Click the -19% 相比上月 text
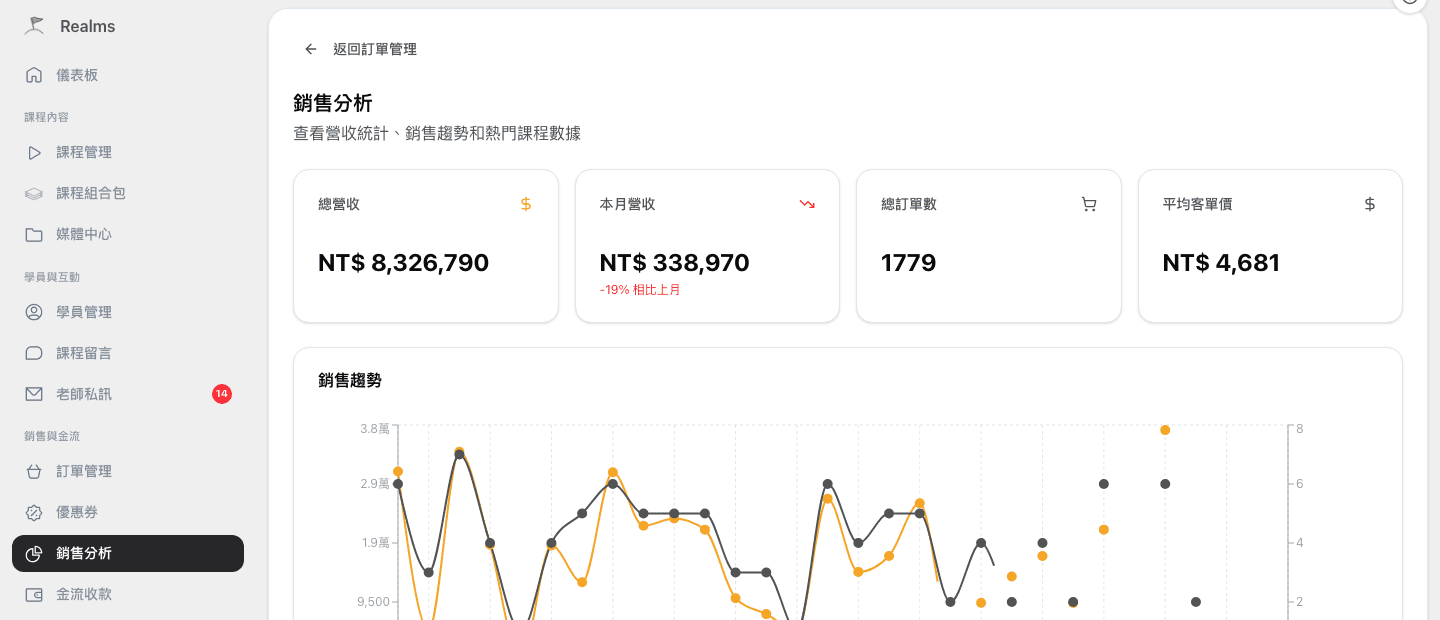This screenshot has height=620, width=1440. click(x=640, y=290)
